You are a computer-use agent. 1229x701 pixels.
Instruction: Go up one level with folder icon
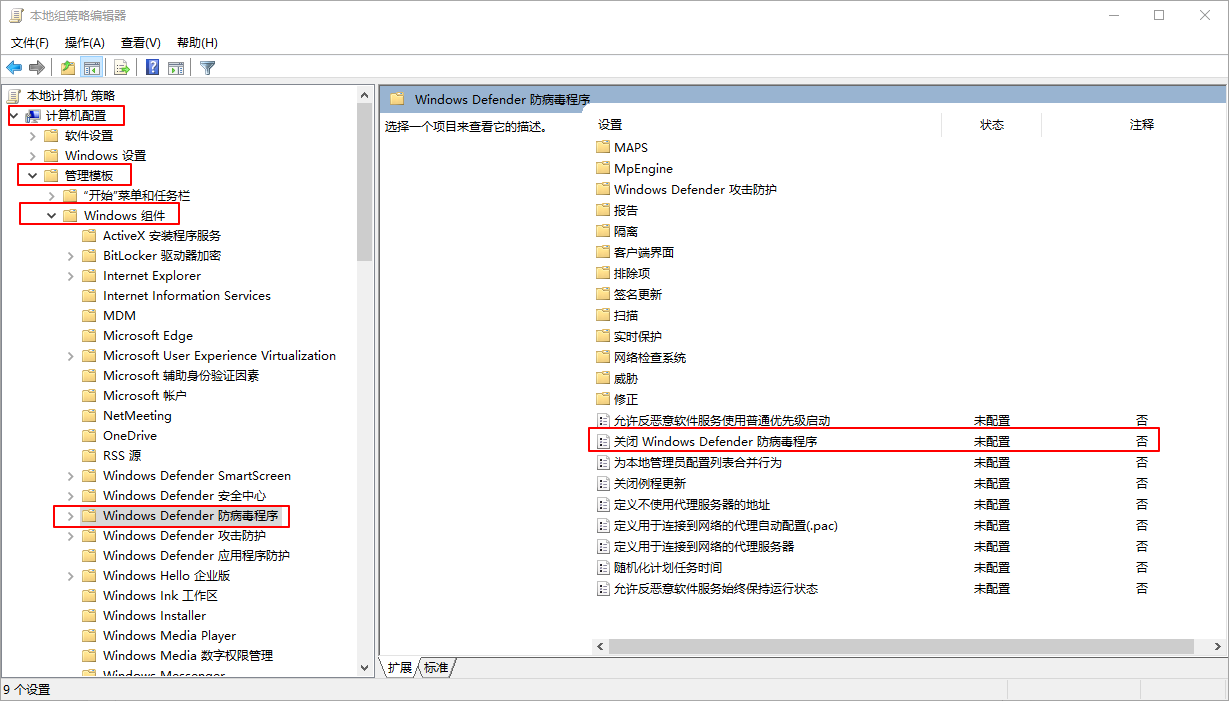coord(67,68)
